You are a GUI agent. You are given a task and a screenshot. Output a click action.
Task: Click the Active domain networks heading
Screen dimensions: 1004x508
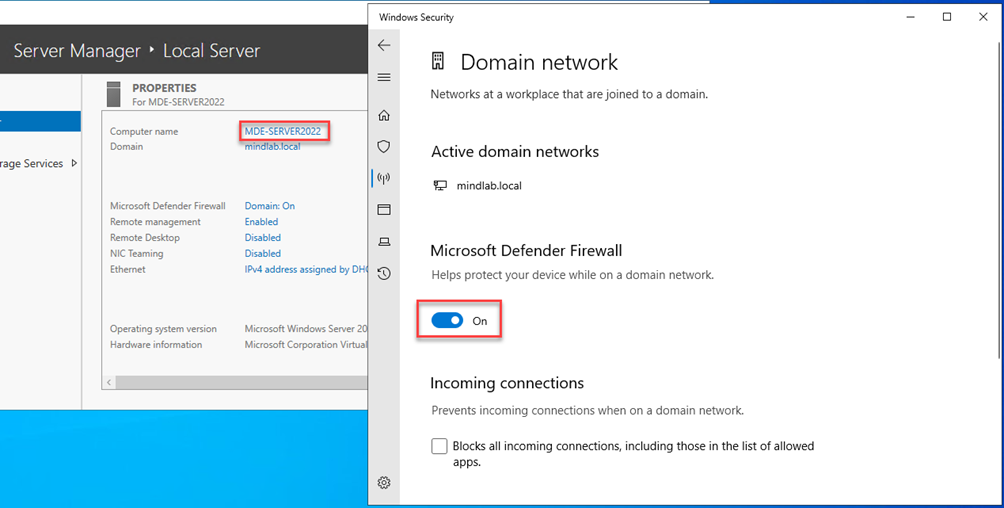point(515,152)
